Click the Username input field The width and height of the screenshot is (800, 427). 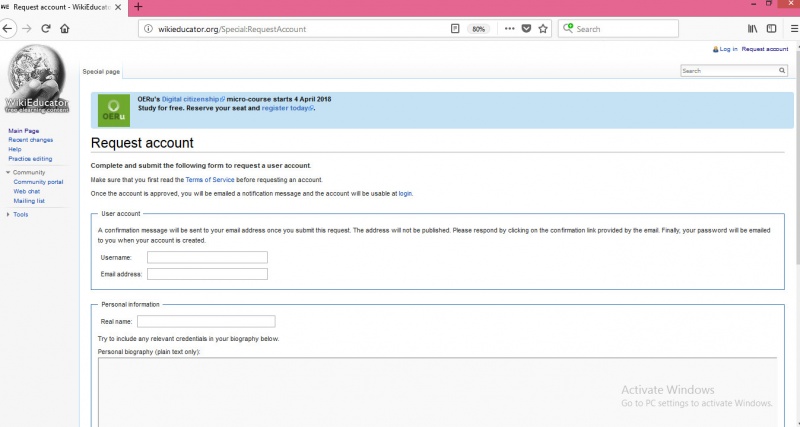[207, 257]
